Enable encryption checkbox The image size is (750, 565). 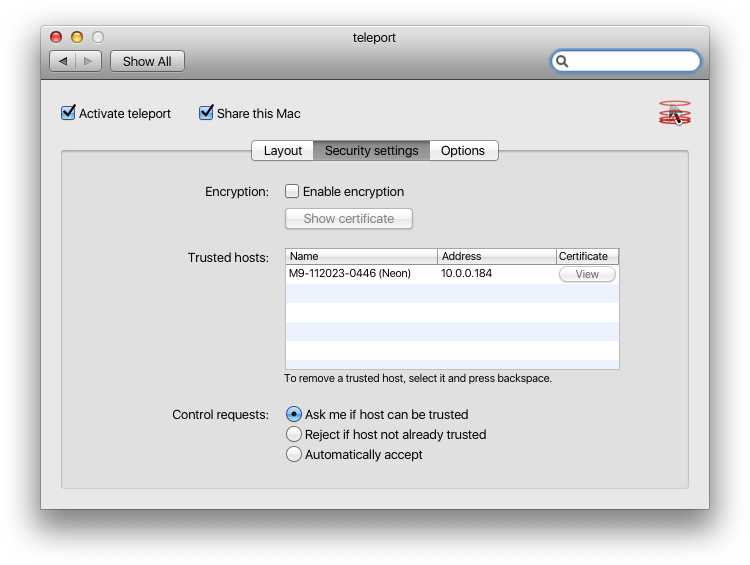click(293, 191)
